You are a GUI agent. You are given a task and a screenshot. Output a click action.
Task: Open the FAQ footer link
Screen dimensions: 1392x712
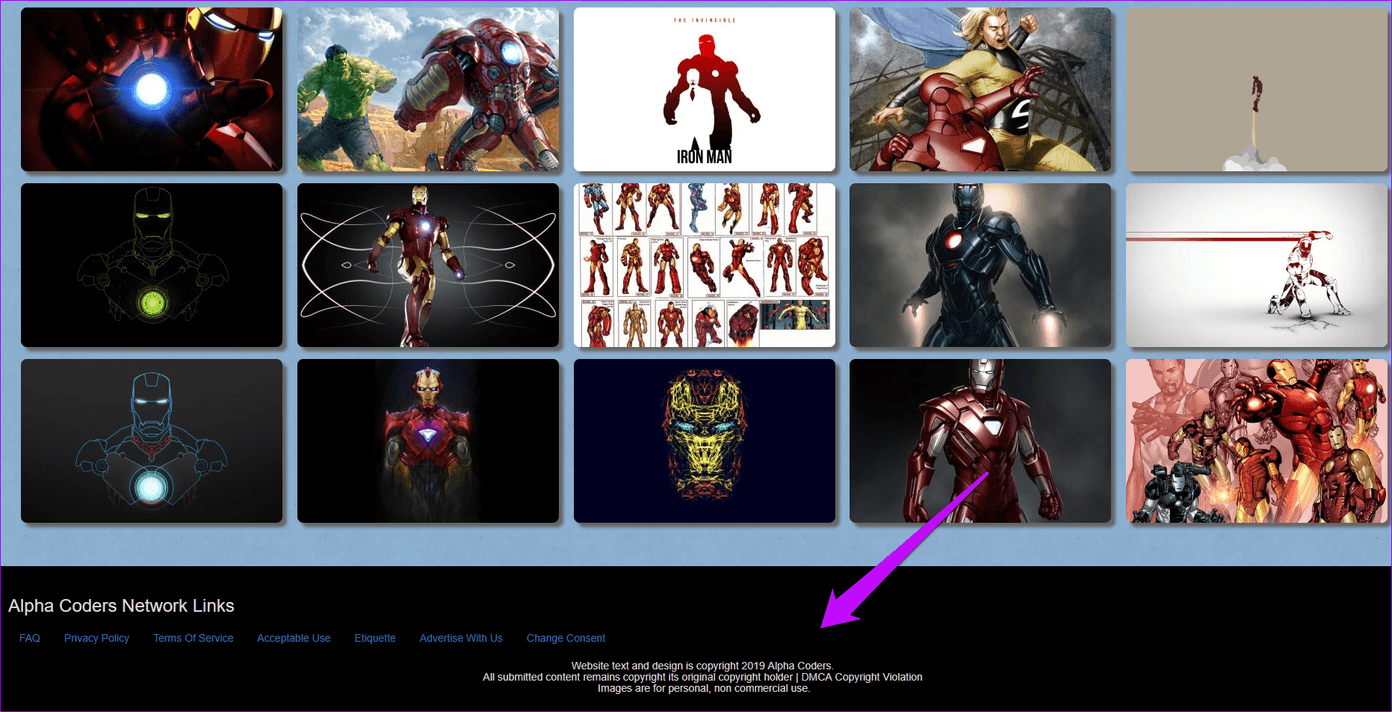[x=30, y=638]
